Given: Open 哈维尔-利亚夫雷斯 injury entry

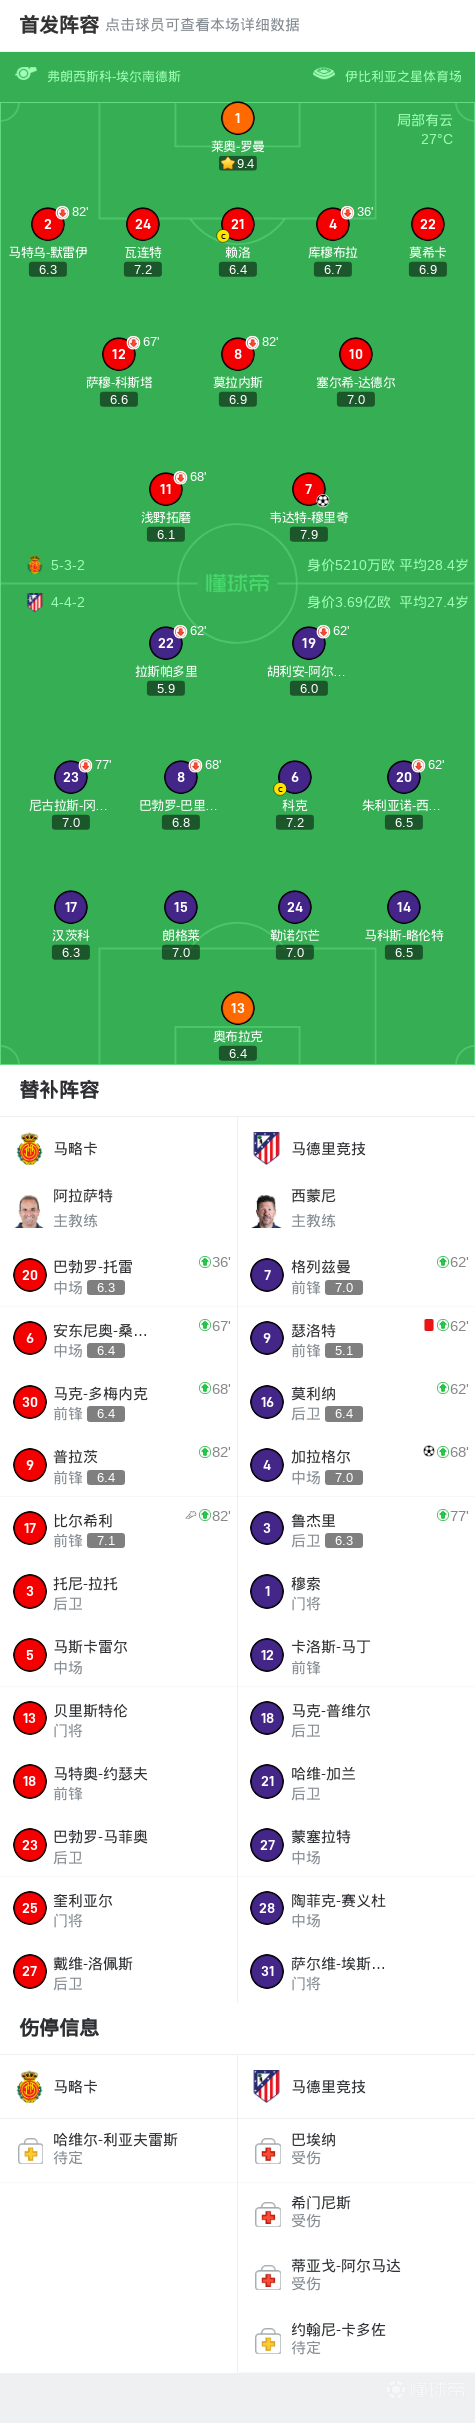Looking at the screenshot, I should point(118,2148).
